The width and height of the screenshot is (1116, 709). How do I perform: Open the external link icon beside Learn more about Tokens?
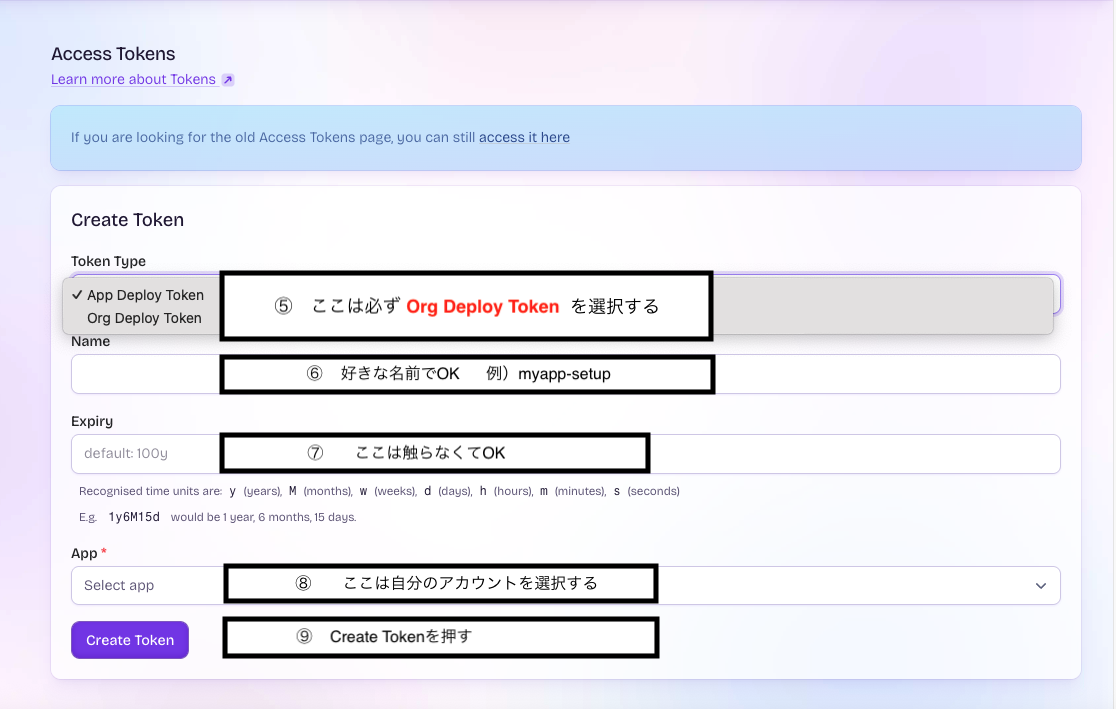point(228,80)
